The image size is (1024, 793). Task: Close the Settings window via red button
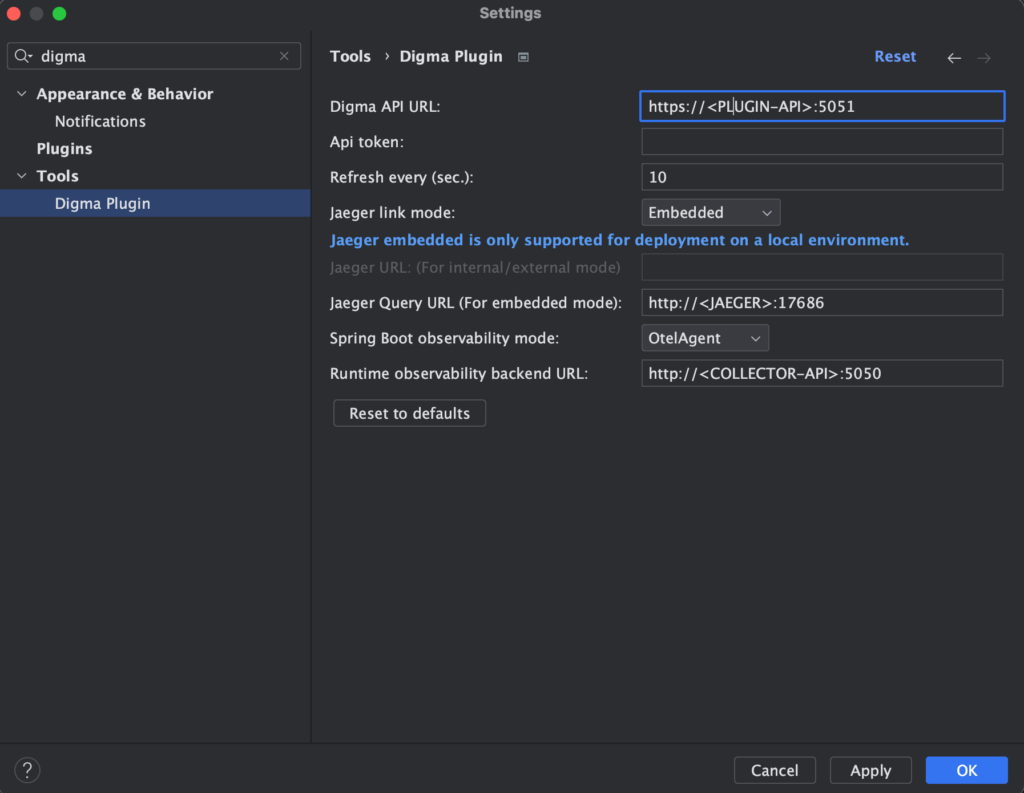point(13,13)
